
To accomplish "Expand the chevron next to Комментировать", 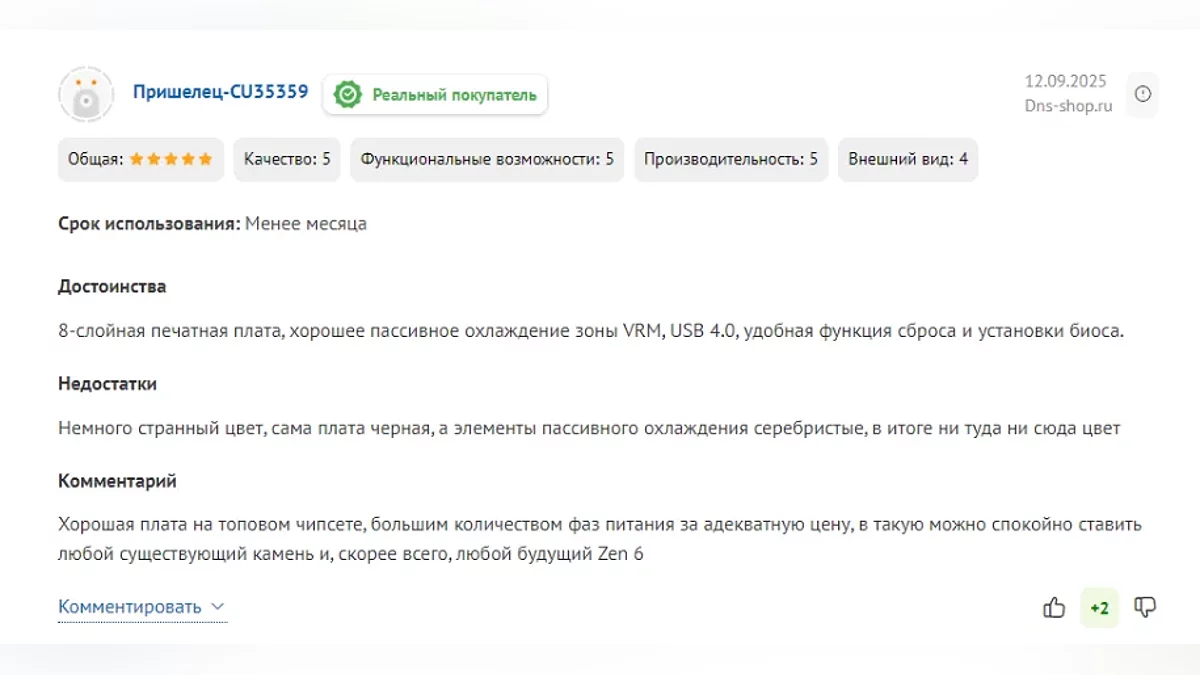I will (218, 607).
